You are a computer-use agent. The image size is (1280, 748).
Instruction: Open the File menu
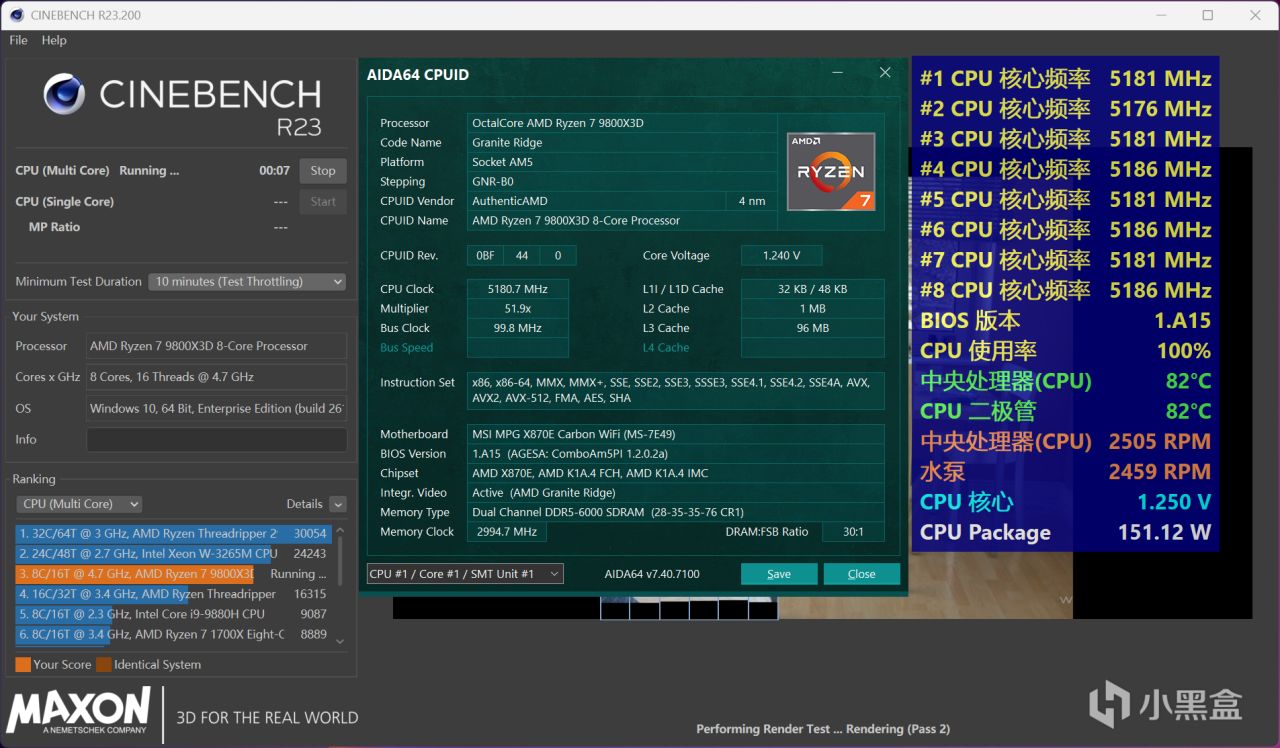click(x=18, y=40)
